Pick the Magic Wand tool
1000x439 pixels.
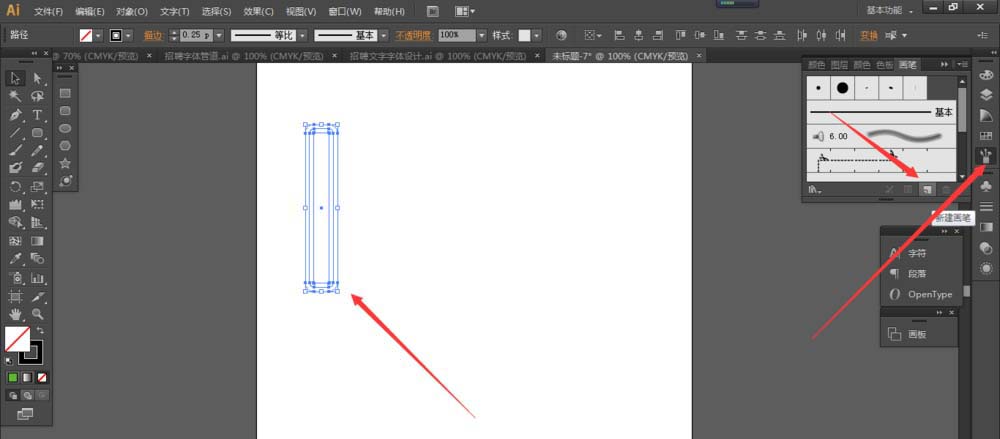(15, 97)
